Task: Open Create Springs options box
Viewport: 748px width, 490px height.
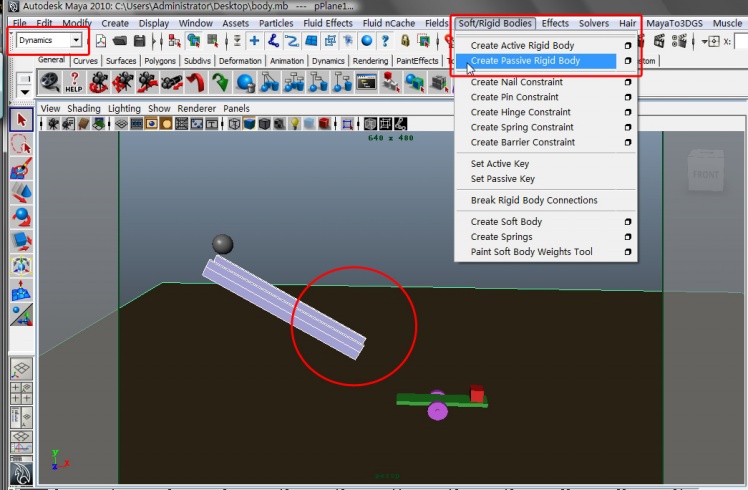Action: (628, 237)
